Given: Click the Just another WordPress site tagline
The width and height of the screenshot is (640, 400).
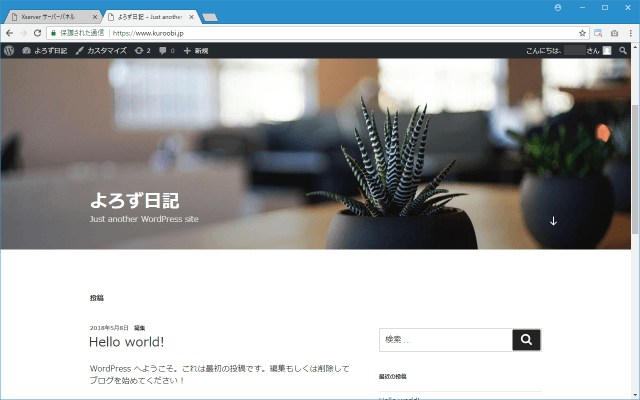Looking at the screenshot, I should (x=144, y=219).
